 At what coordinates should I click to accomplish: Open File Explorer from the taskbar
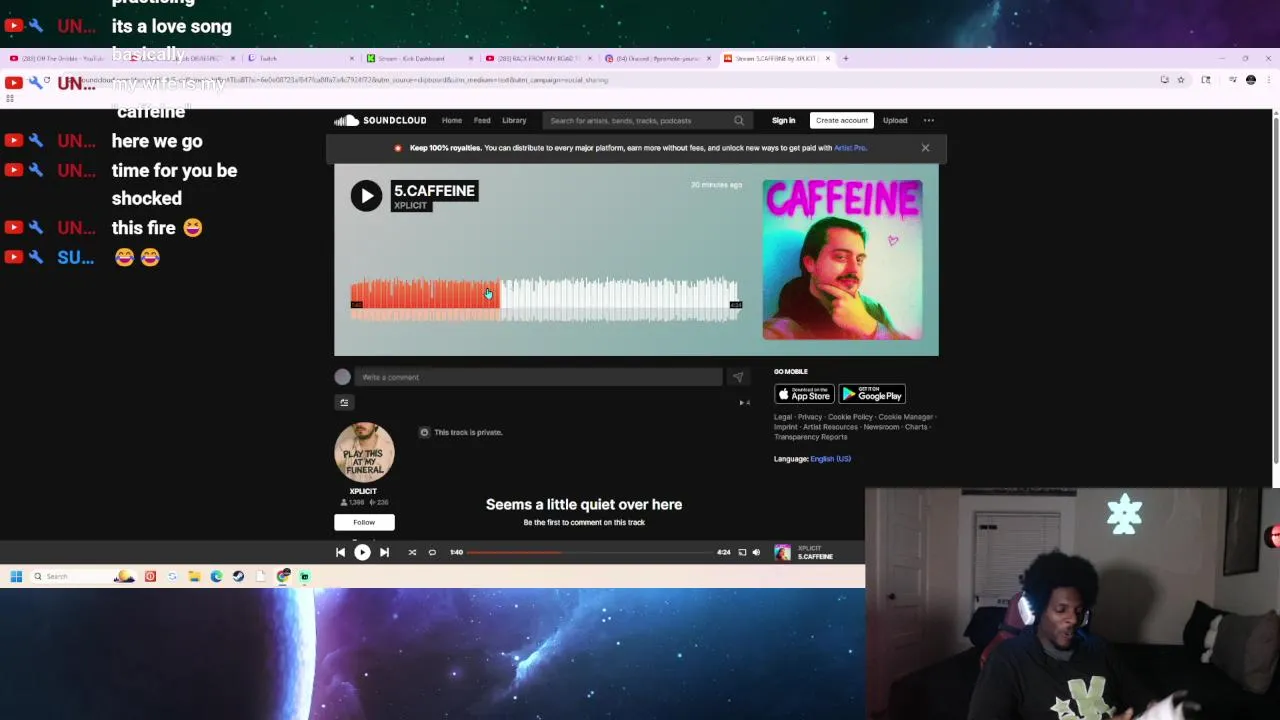(194, 576)
